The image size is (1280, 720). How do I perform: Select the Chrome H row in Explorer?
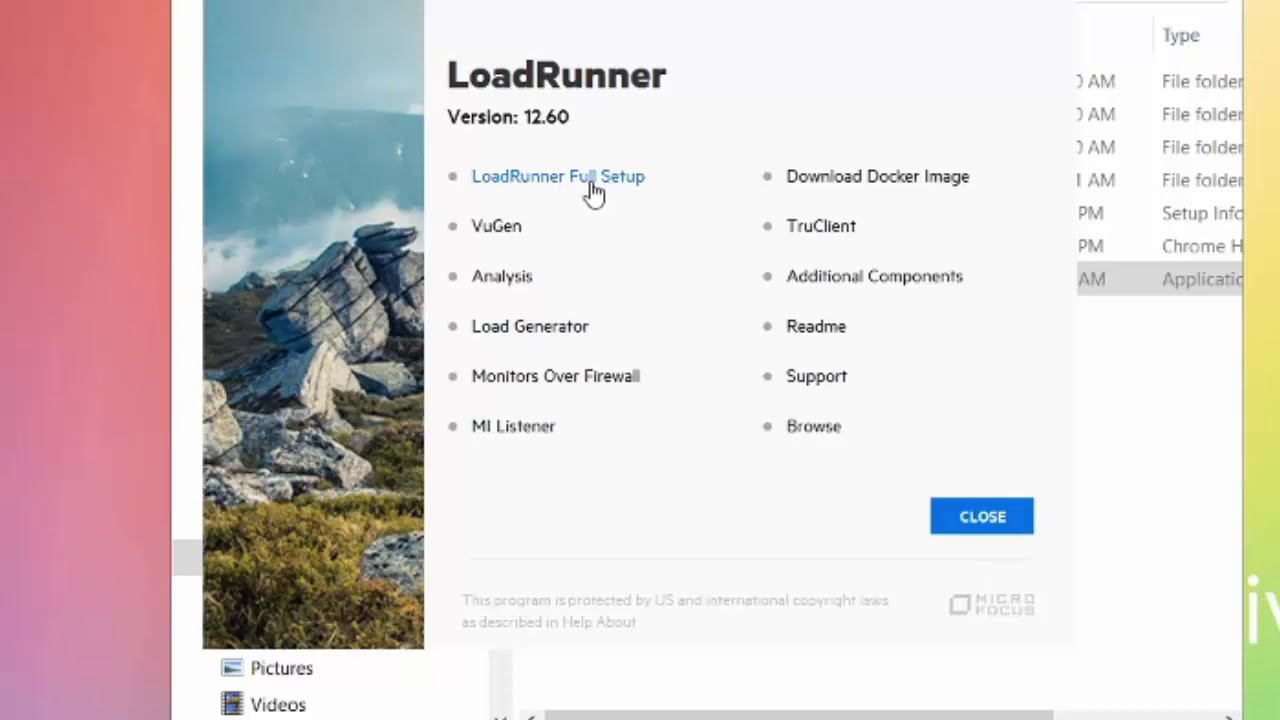pyautogui.click(x=1160, y=246)
